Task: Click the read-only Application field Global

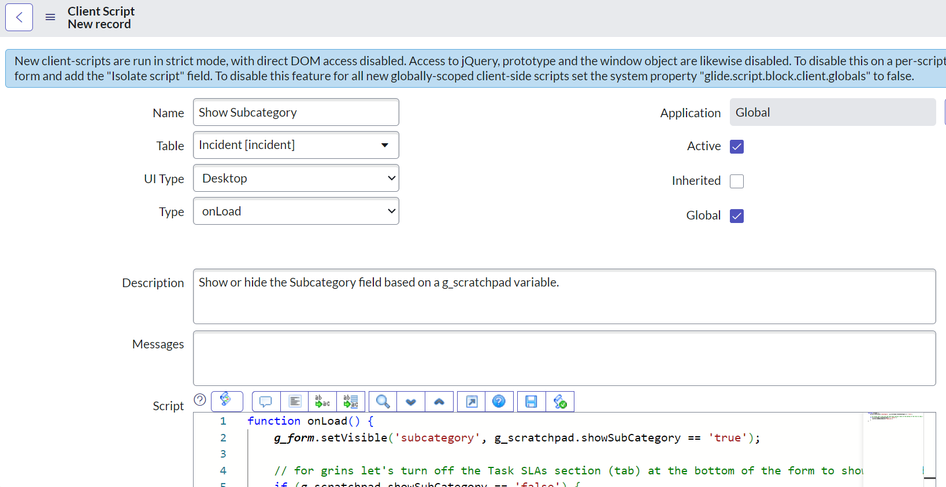Action: pyautogui.click(x=833, y=112)
